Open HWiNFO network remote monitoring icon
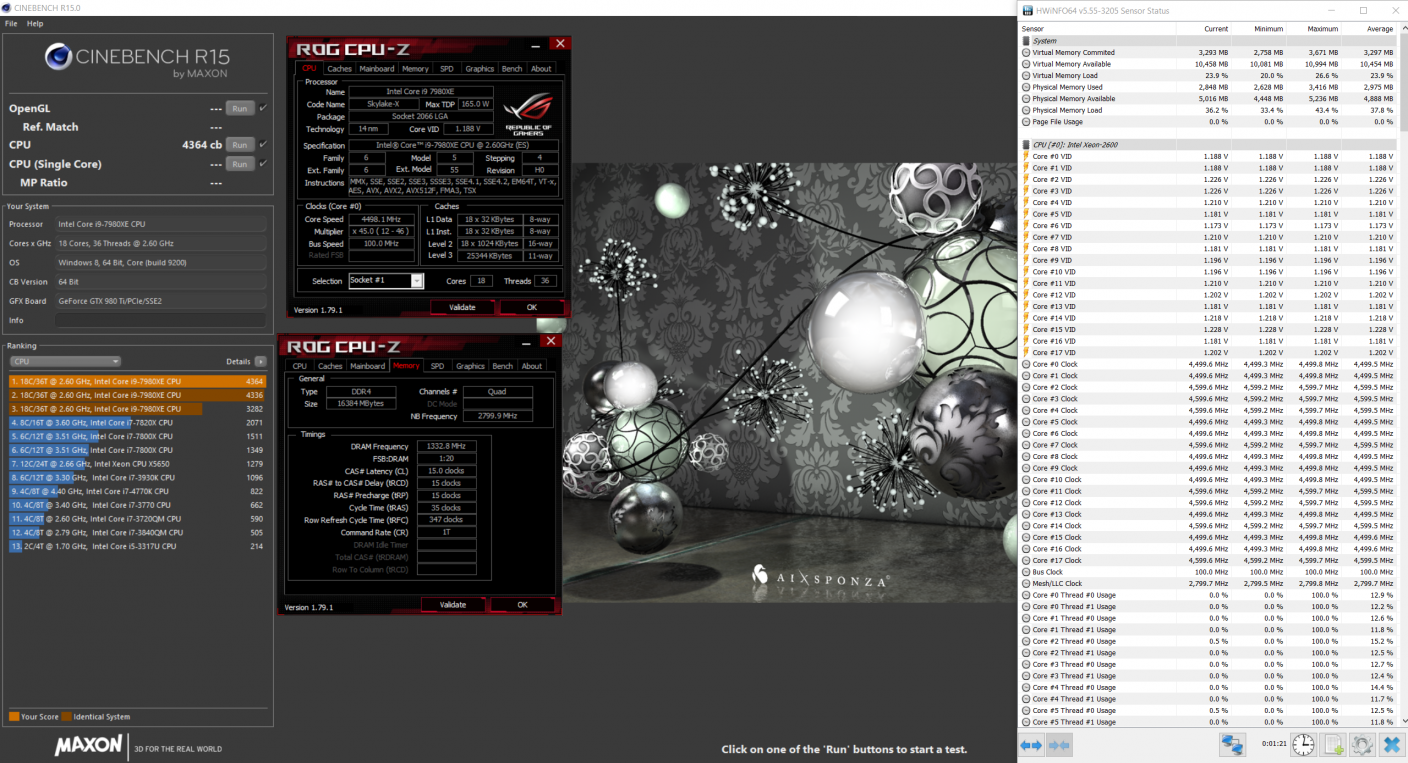 coord(1232,745)
